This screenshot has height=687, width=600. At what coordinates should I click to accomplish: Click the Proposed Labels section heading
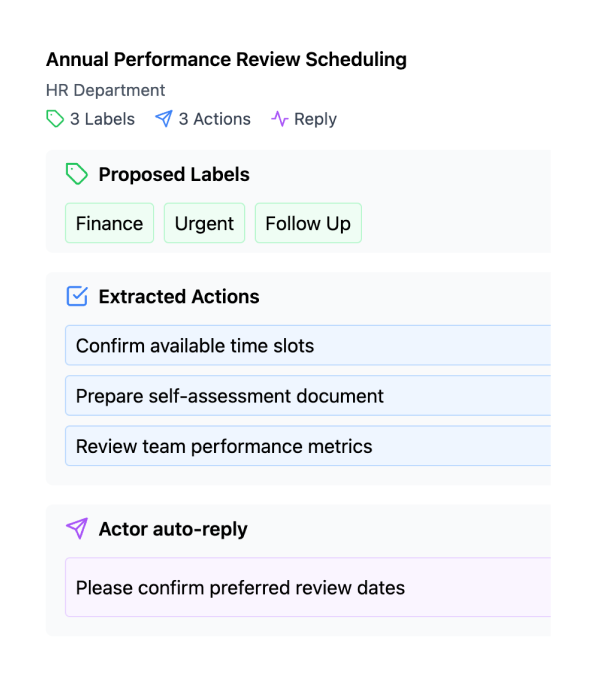point(174,174)
